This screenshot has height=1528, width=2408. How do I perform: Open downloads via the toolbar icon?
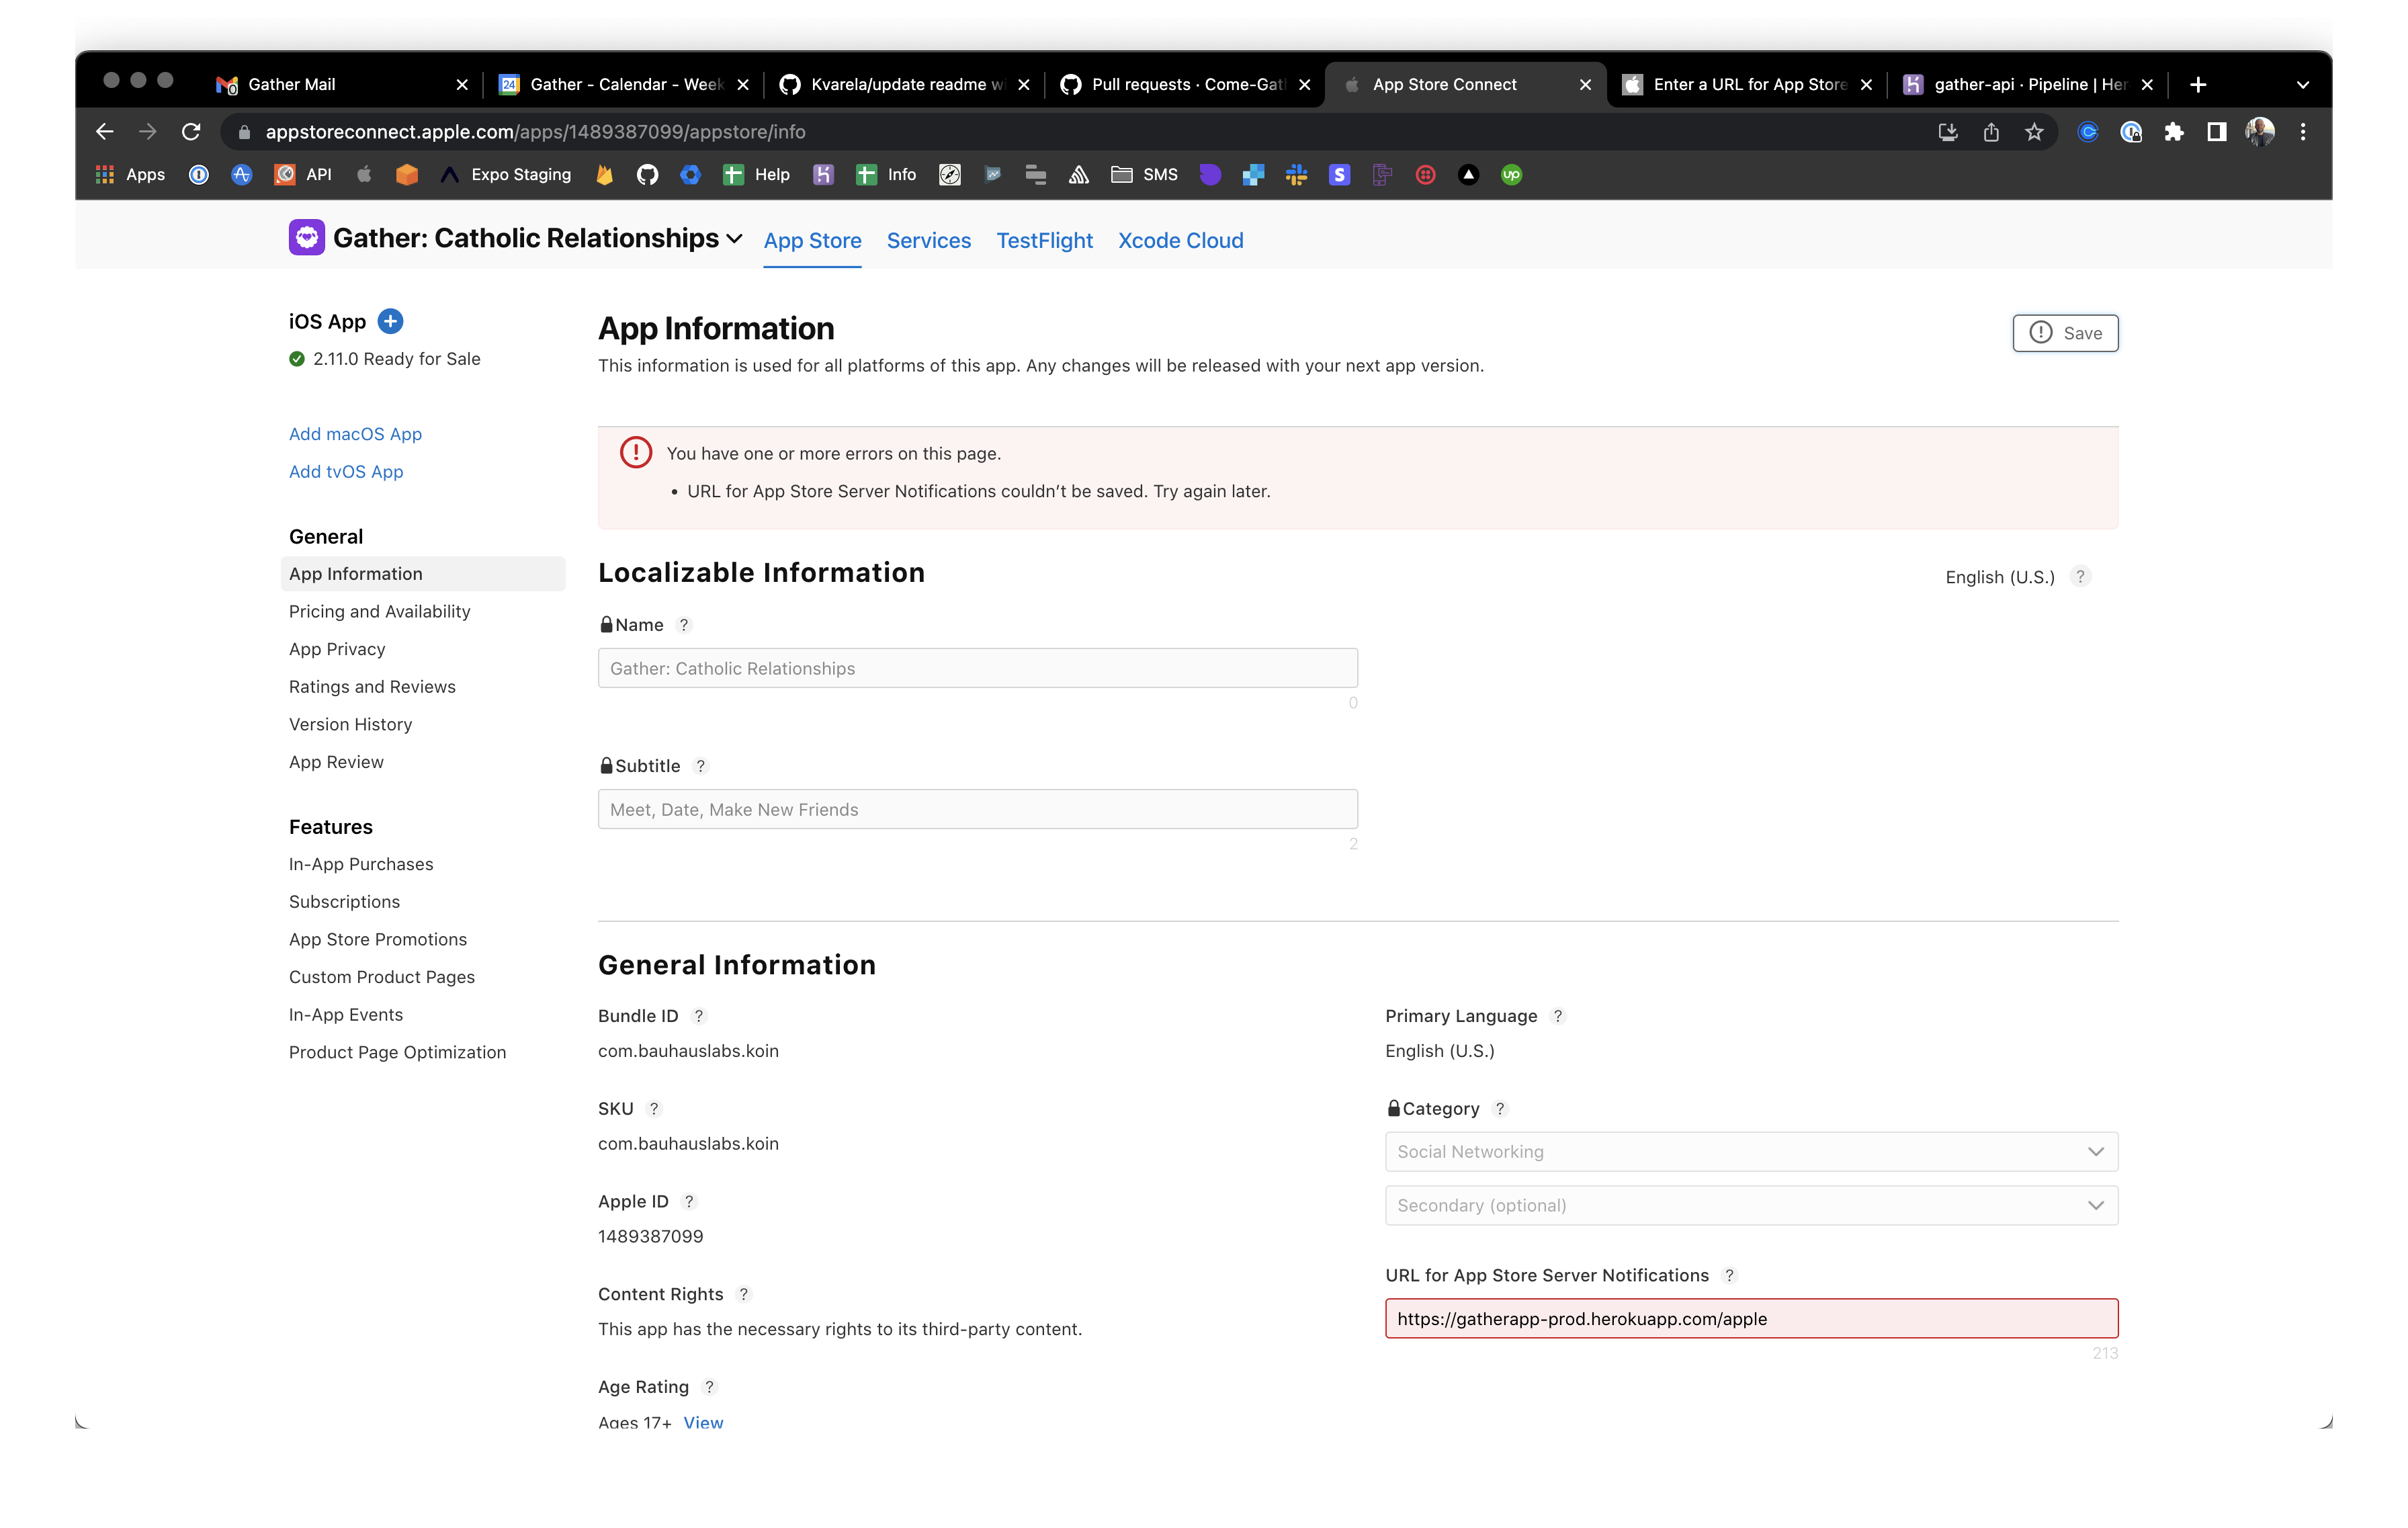click(x=1948, y=131)
